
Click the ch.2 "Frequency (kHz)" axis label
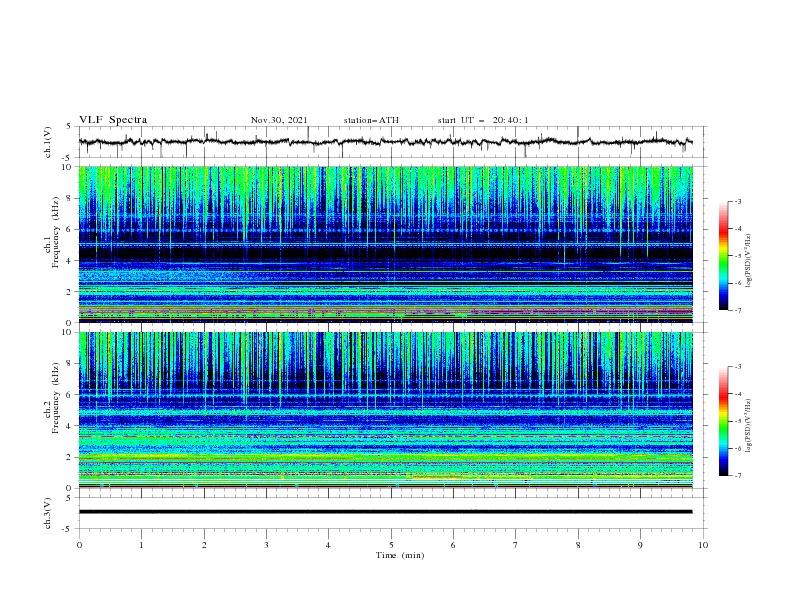[x=56, y=398]
